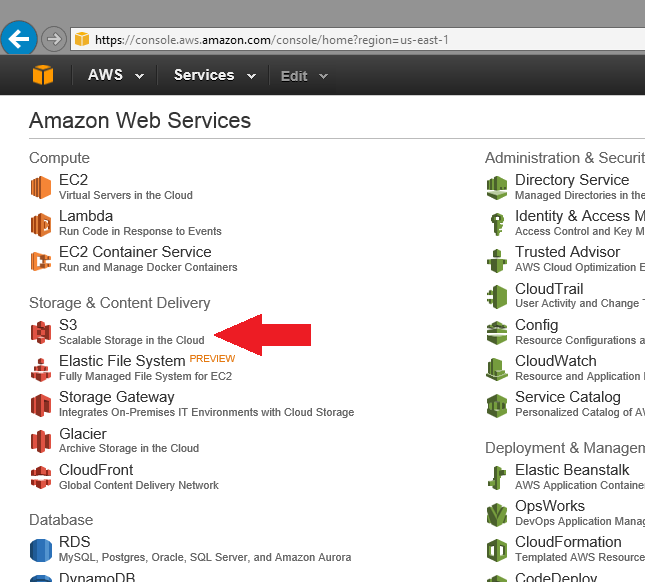Open the CloudTrail link

click(x=549, y=289)
